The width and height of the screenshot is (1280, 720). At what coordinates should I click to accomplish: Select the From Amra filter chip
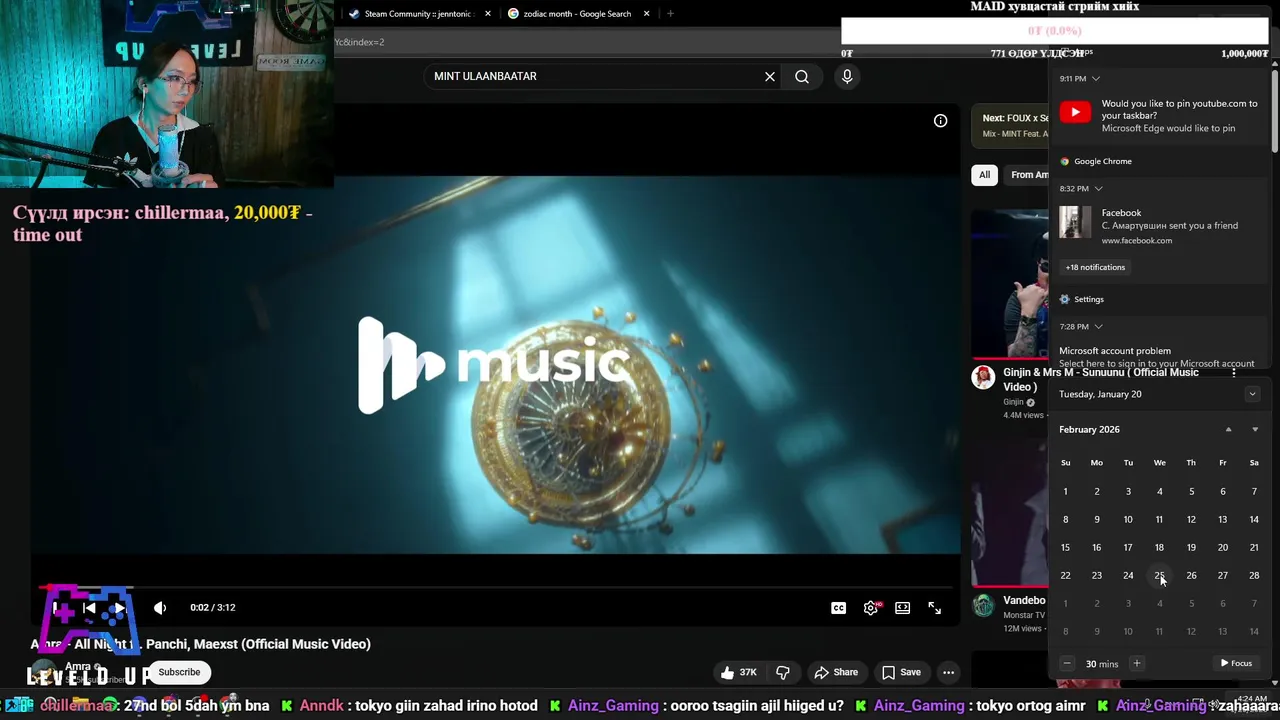click(1027, 175)
